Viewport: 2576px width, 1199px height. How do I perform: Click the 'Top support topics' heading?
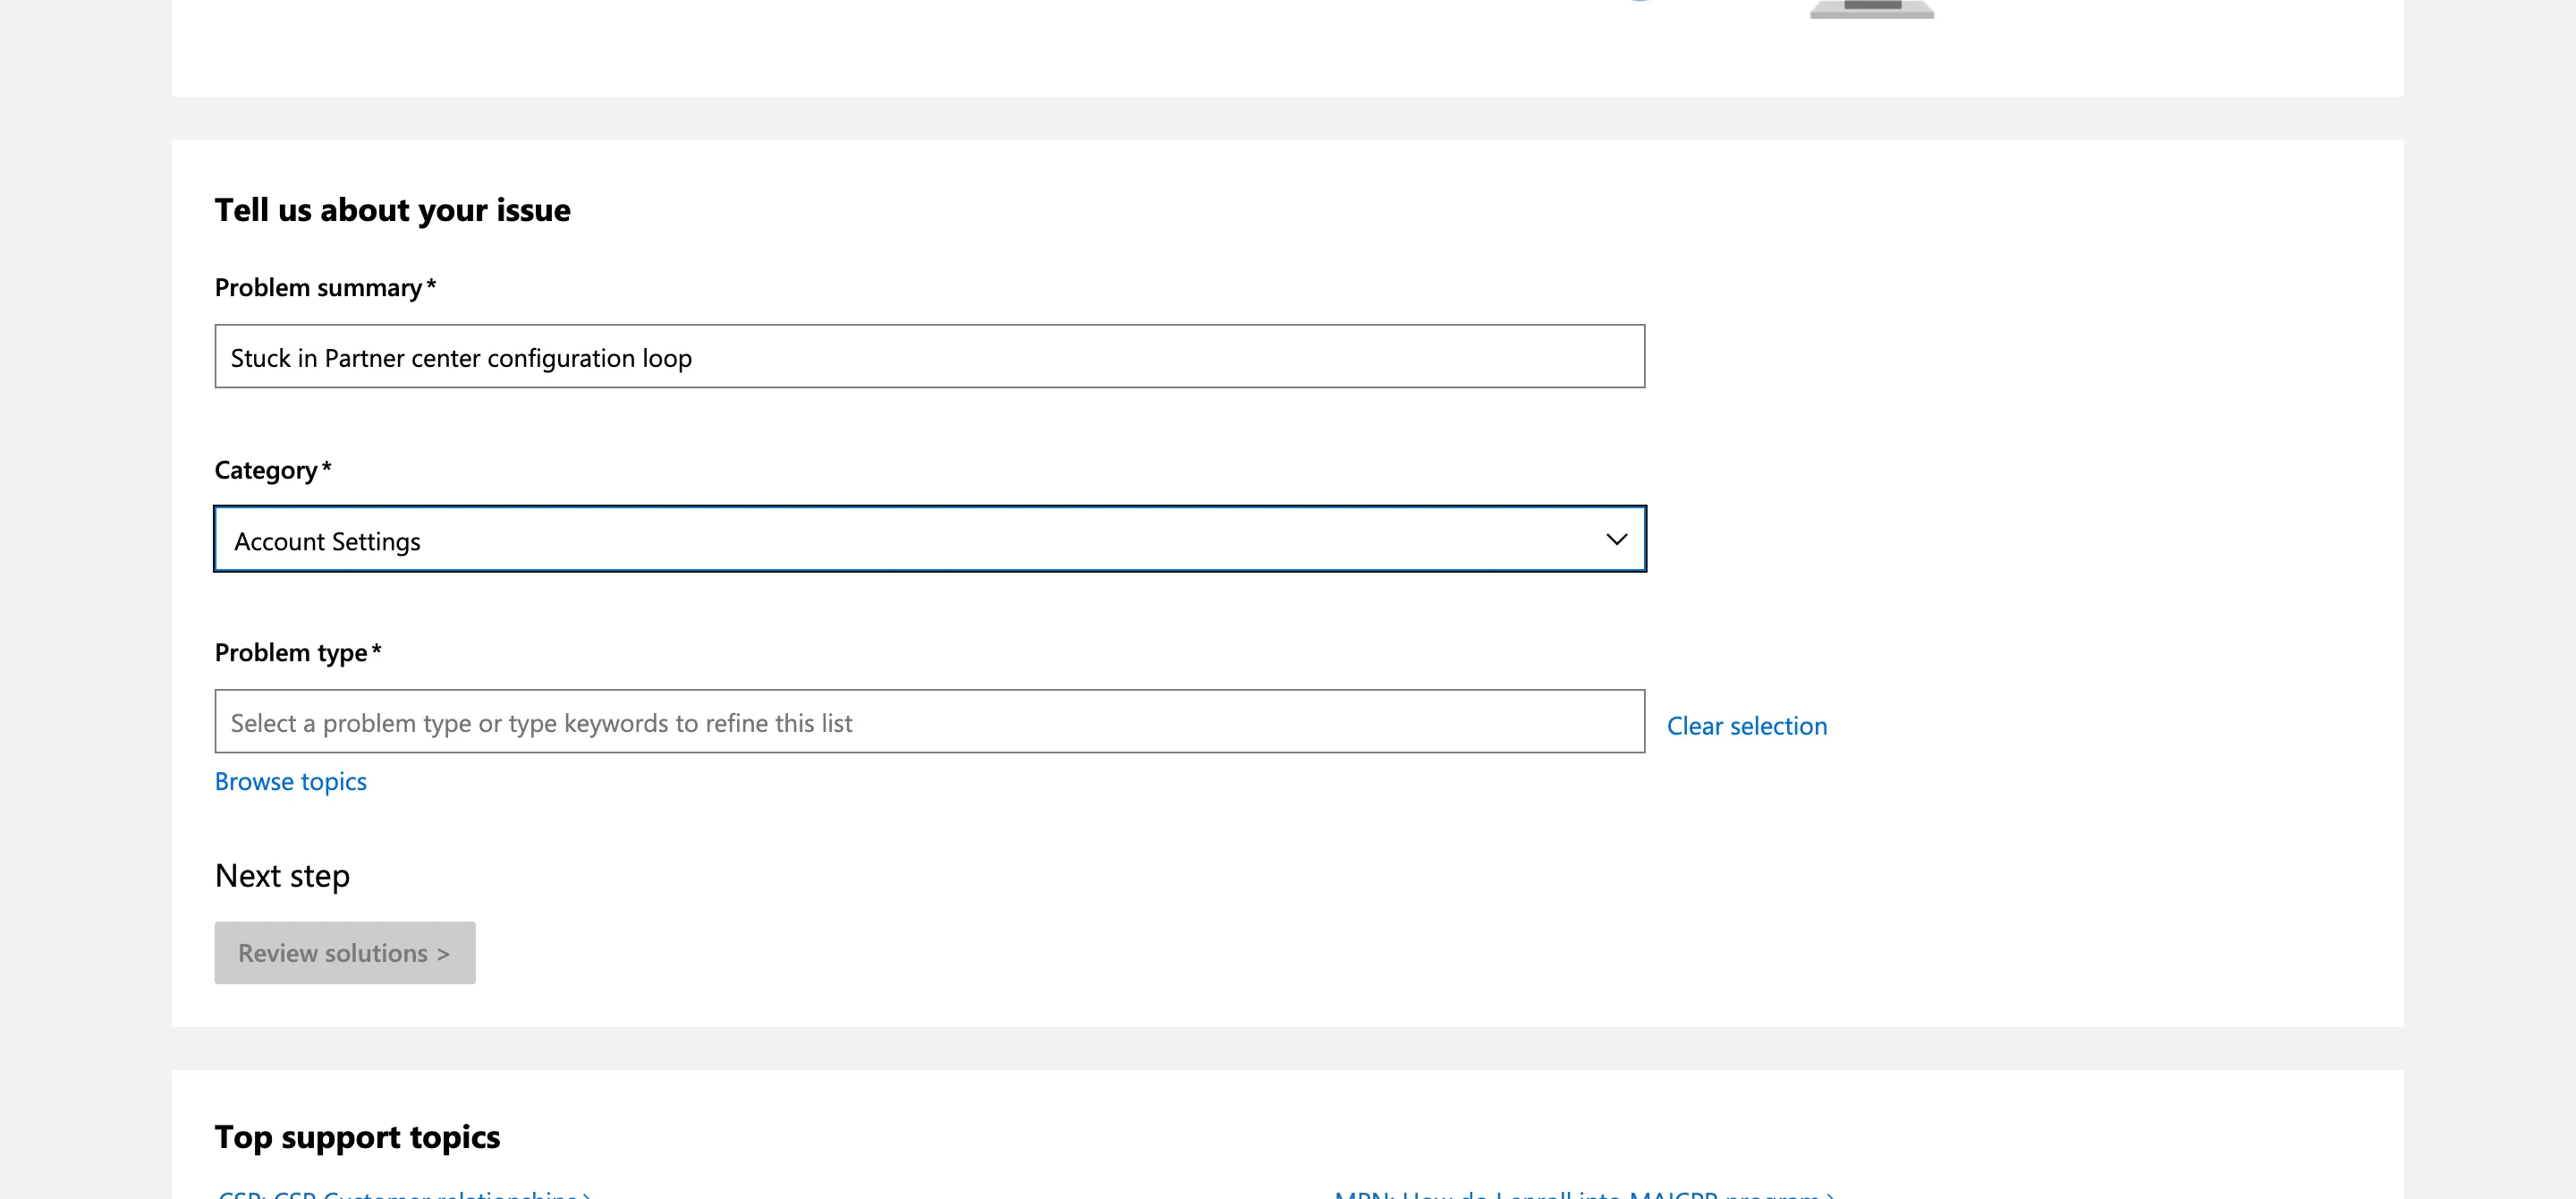tap(357, 1137)
